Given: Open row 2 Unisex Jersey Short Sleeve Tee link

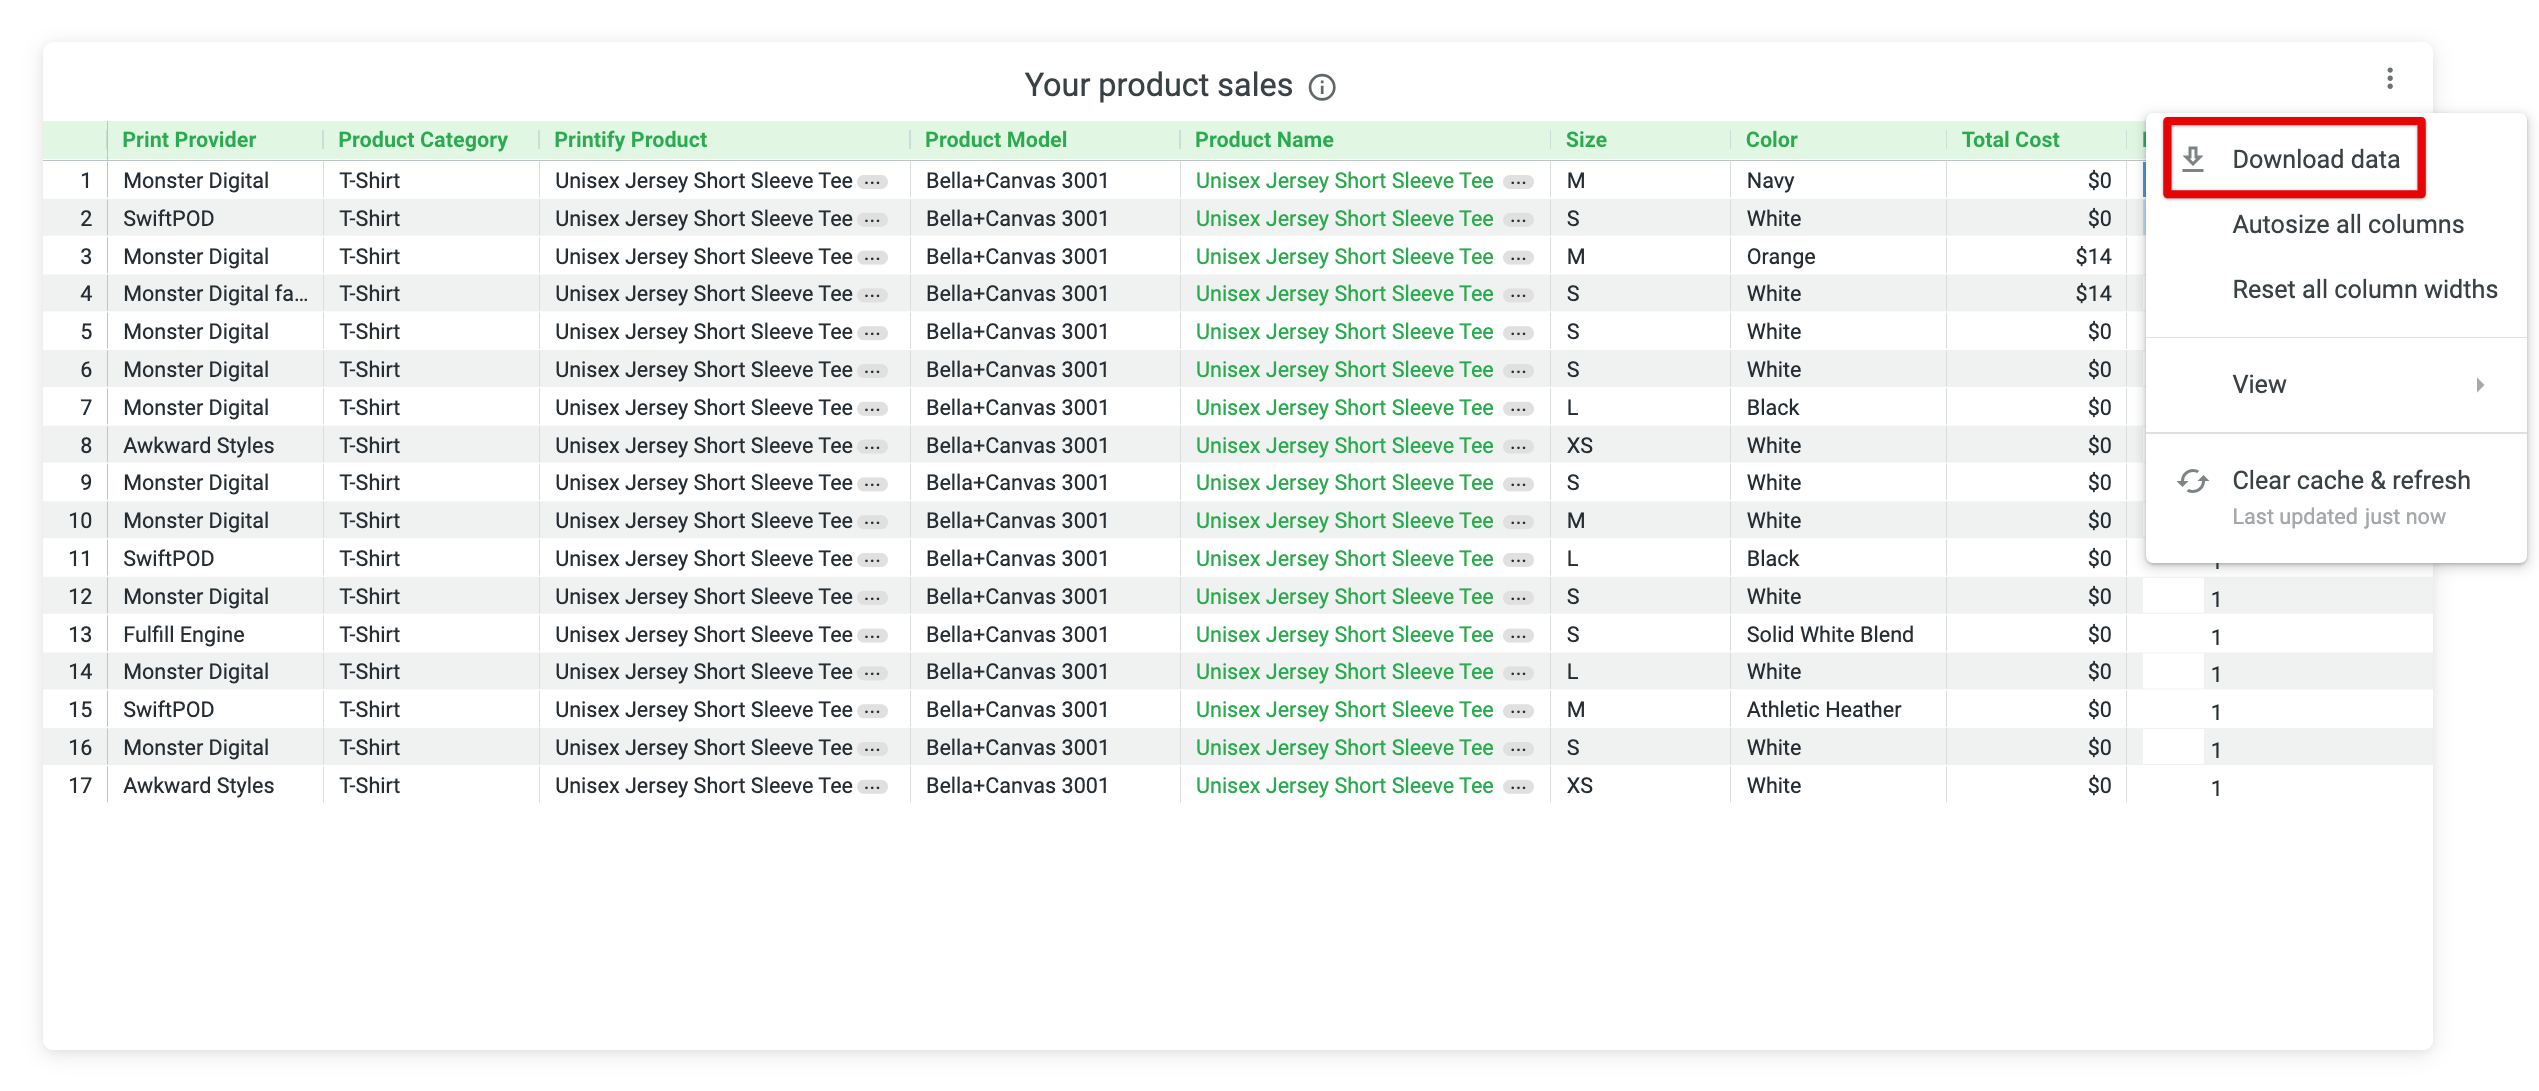Looking at the screenshot, I should pos(1345,218).
